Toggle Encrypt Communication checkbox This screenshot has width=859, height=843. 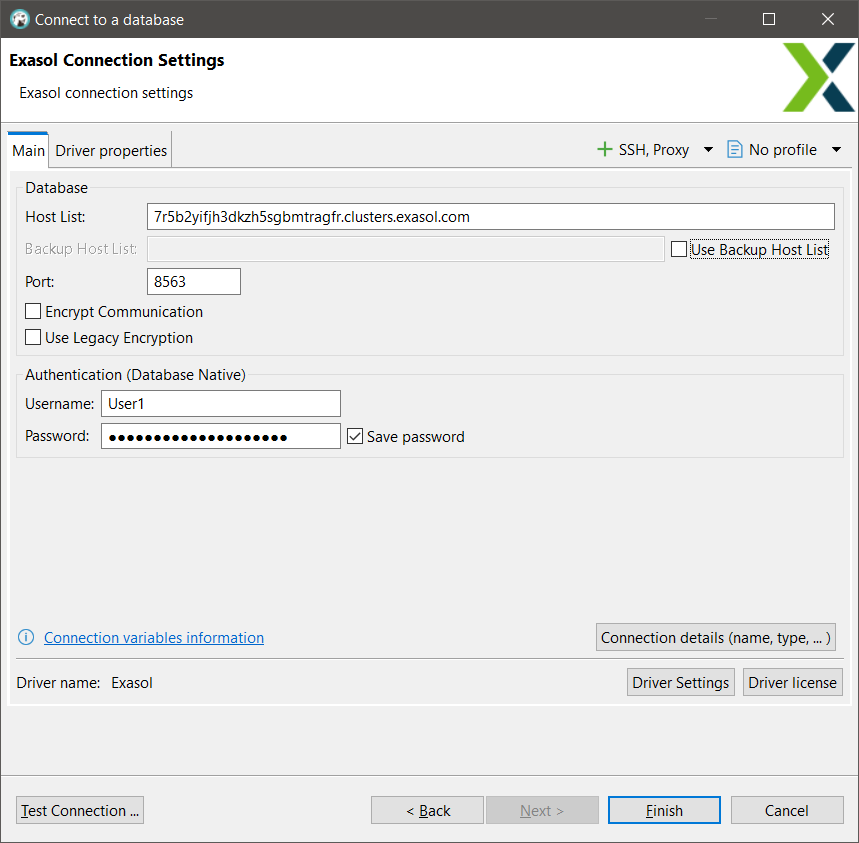33,312
